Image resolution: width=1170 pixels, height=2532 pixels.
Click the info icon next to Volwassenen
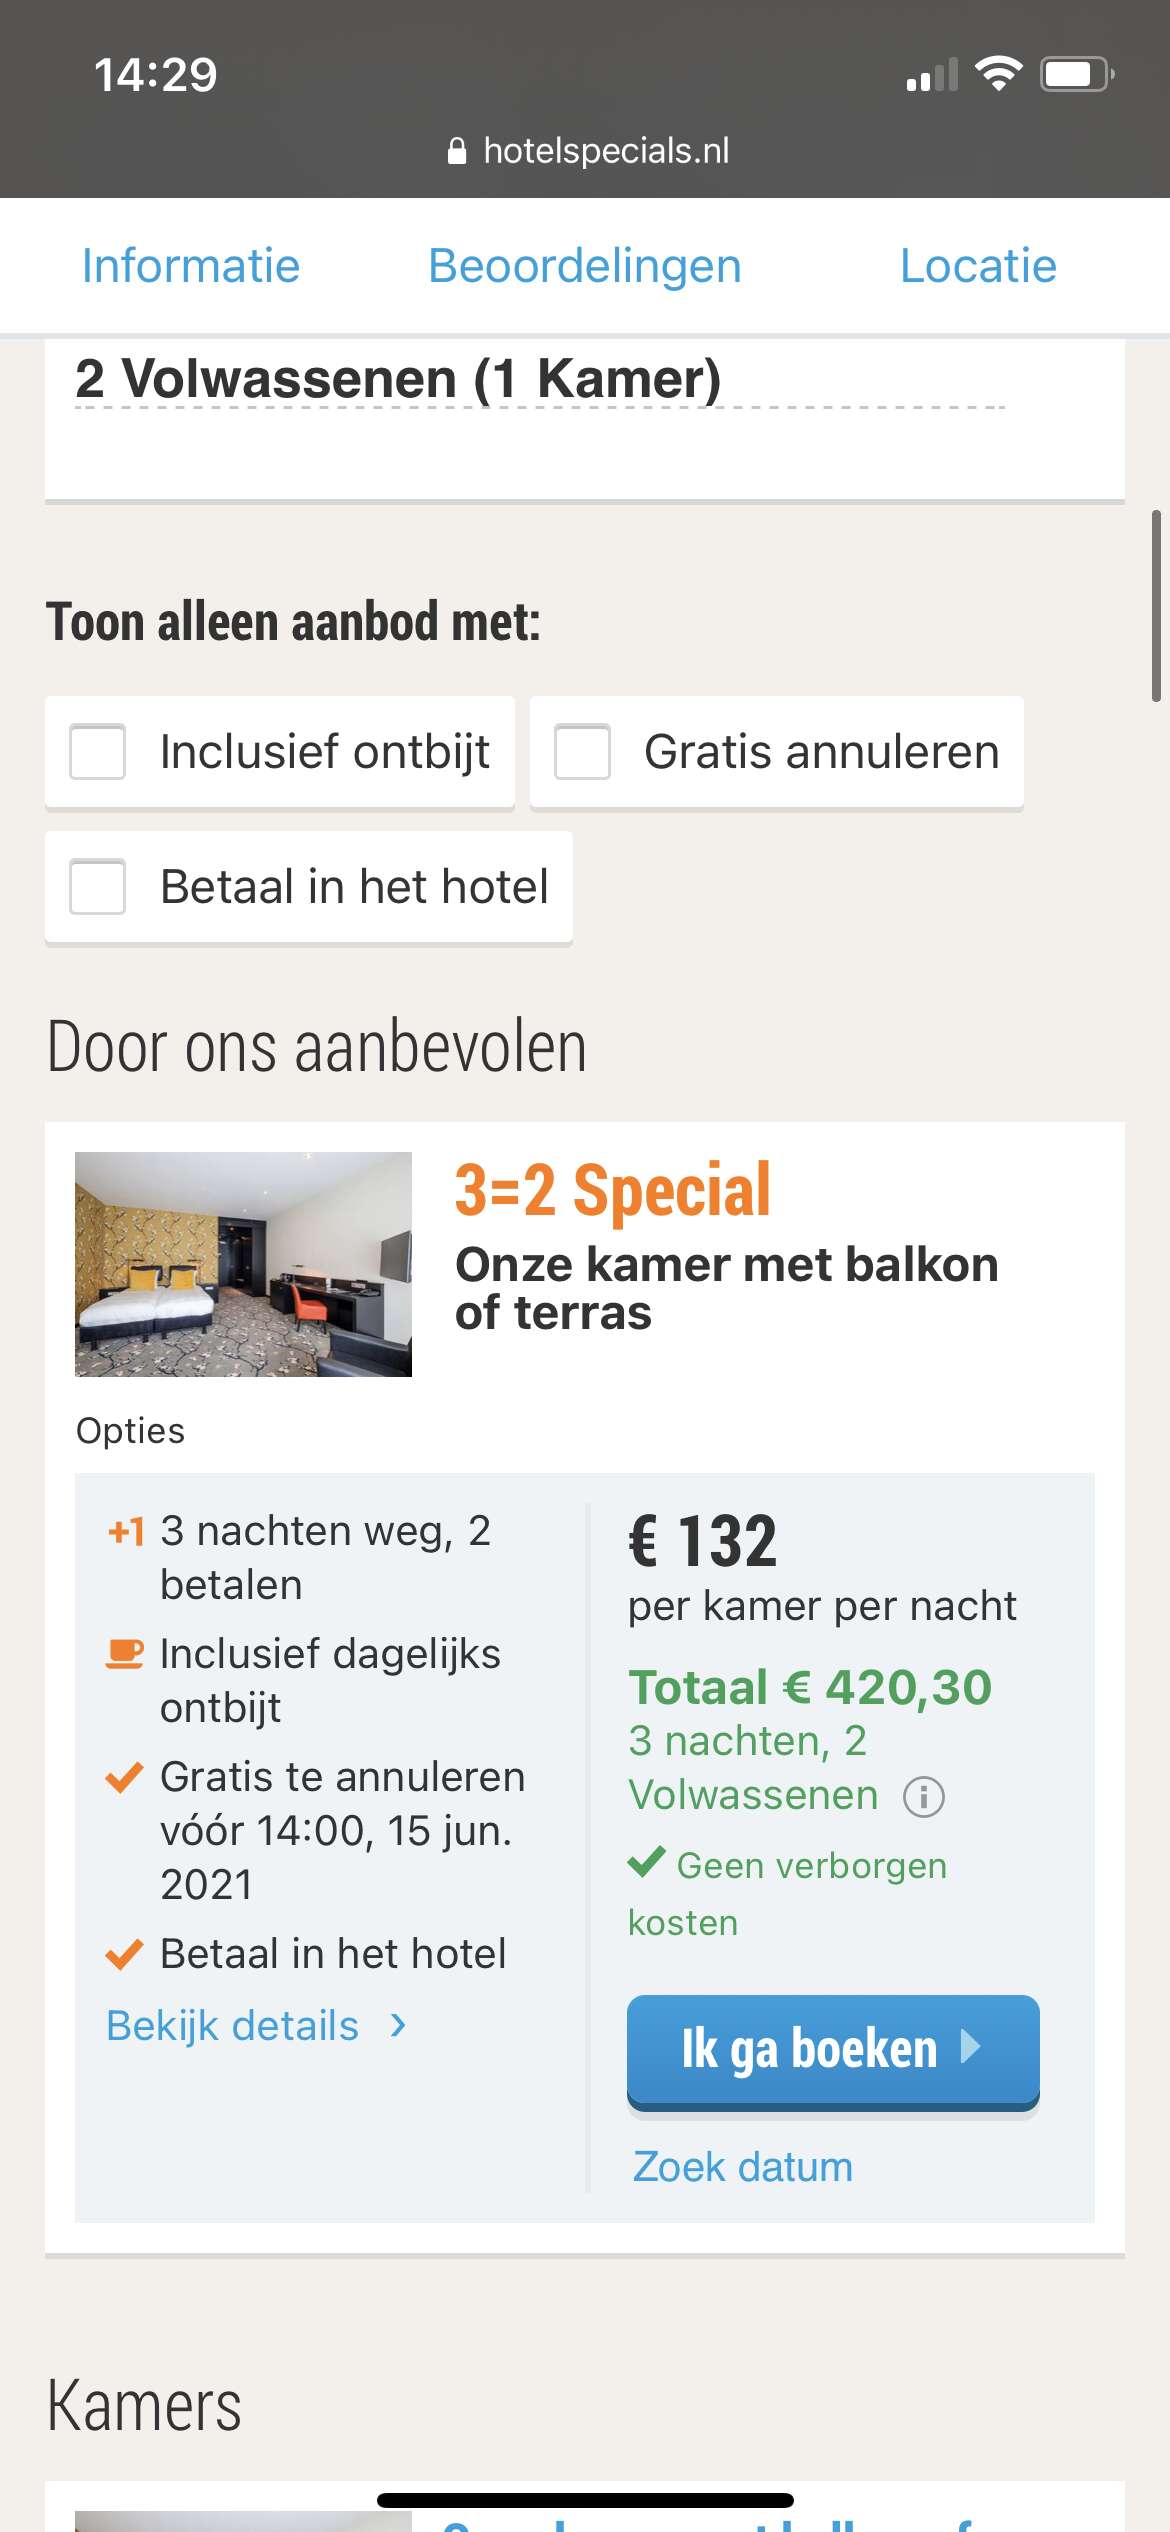[x=923, y=1797]
